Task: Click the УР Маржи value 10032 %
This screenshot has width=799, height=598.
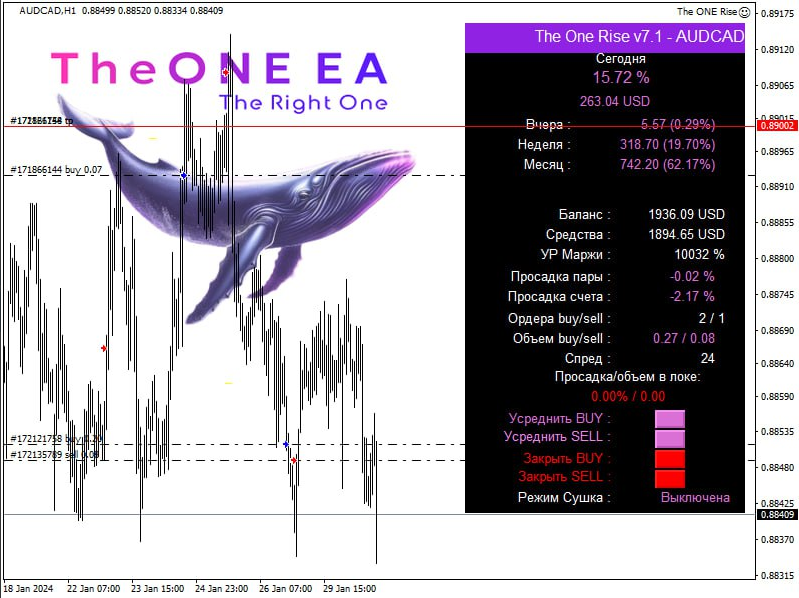Action: point(699,255)
